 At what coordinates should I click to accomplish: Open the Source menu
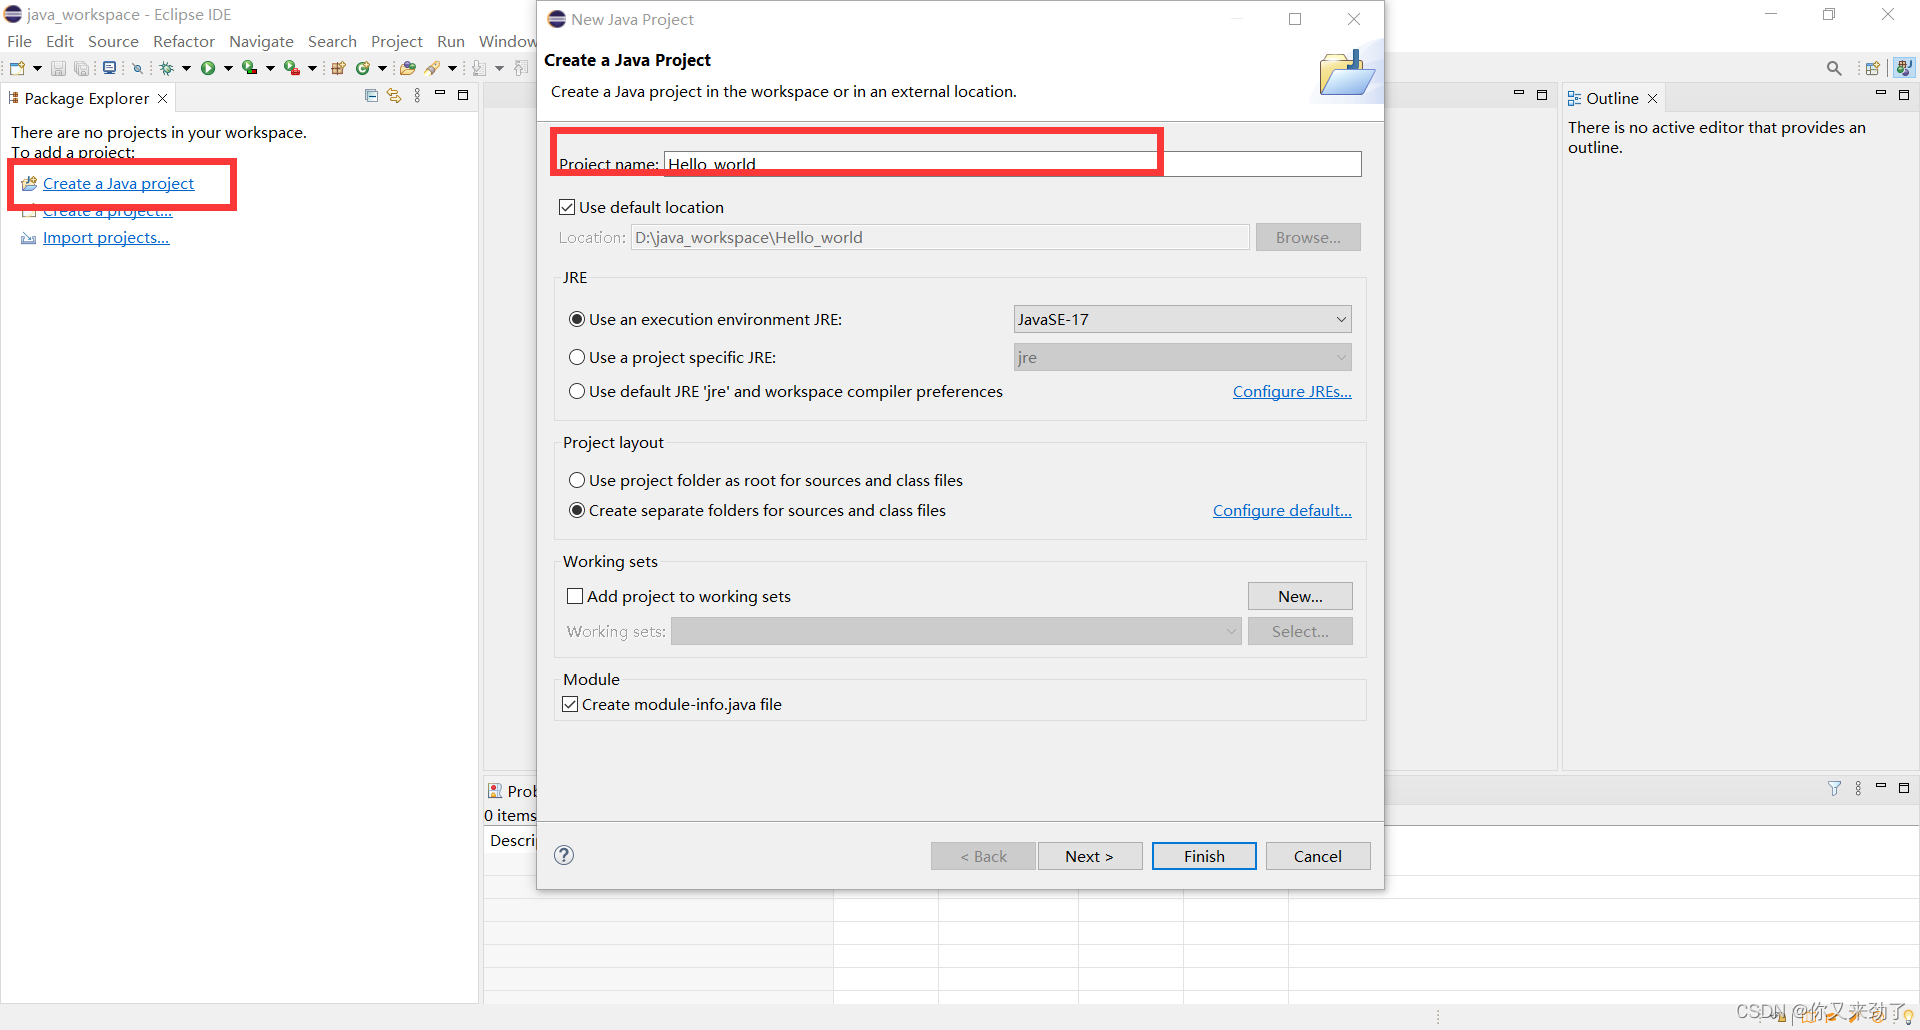(x=113, y=41)
